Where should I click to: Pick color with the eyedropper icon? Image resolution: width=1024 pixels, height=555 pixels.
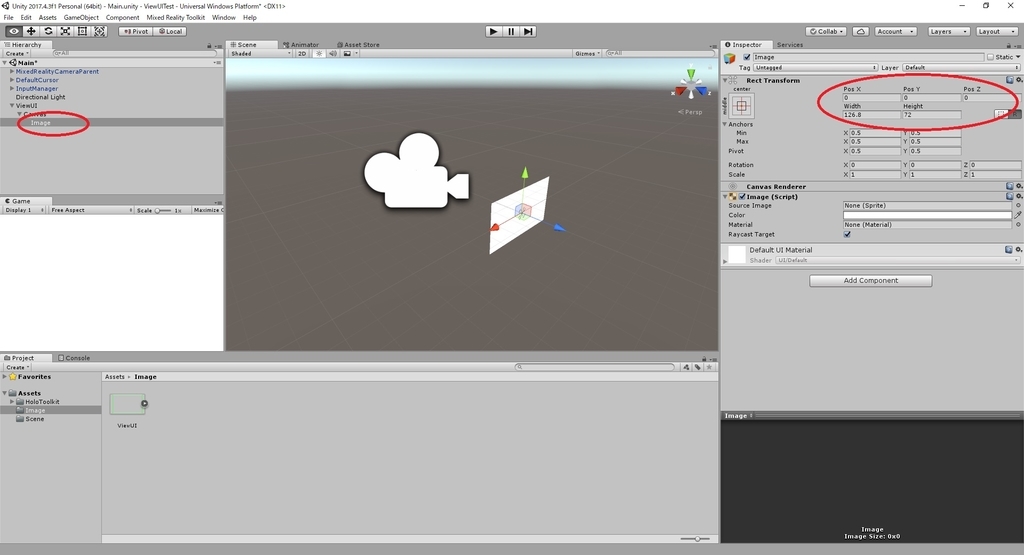click(1017, 215)
